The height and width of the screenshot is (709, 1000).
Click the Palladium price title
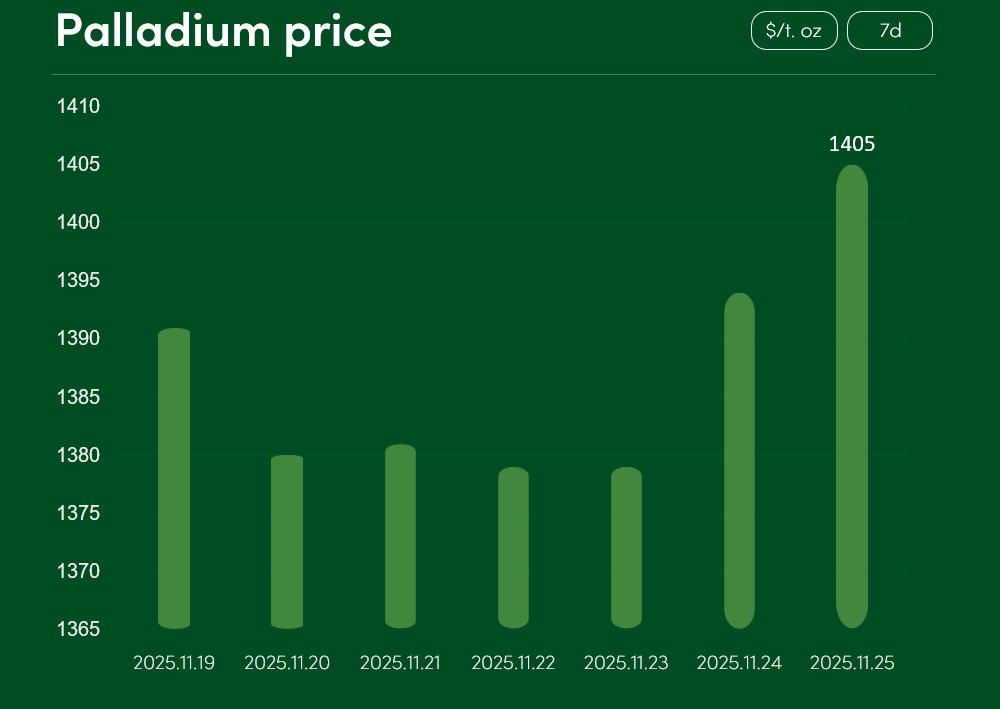(x=224, y=31)
